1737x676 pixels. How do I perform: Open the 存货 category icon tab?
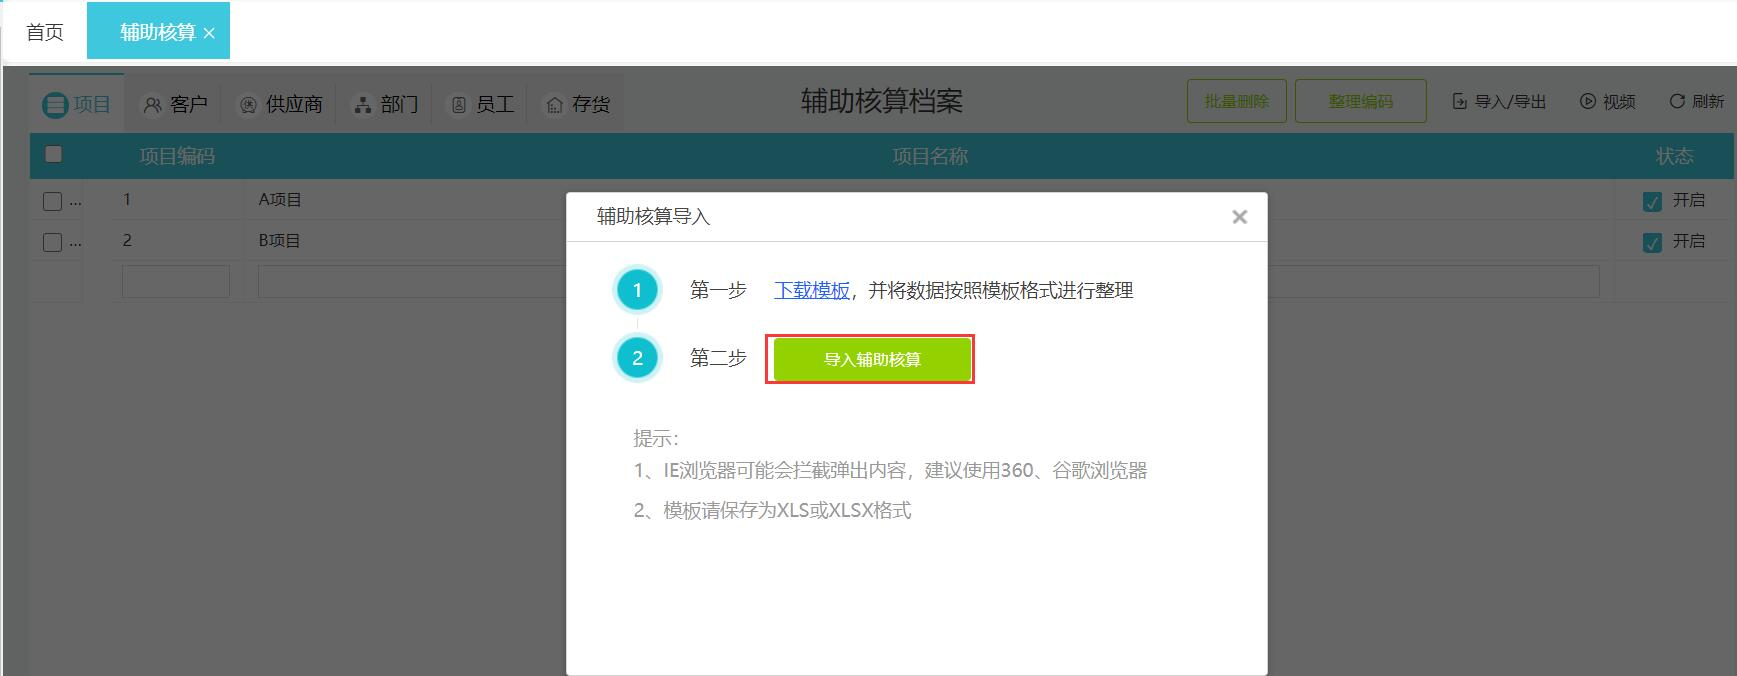[x=577, y=104]
